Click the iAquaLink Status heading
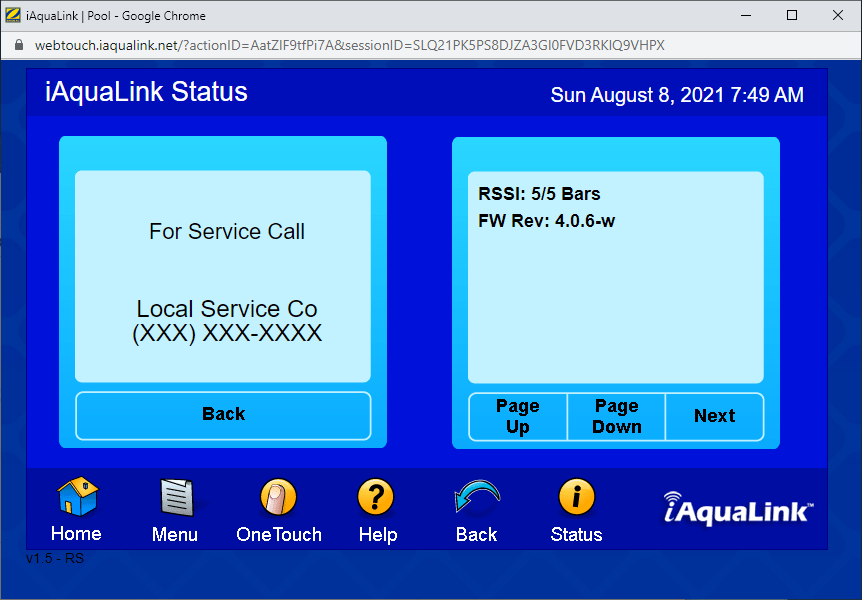 coord(146,92)
